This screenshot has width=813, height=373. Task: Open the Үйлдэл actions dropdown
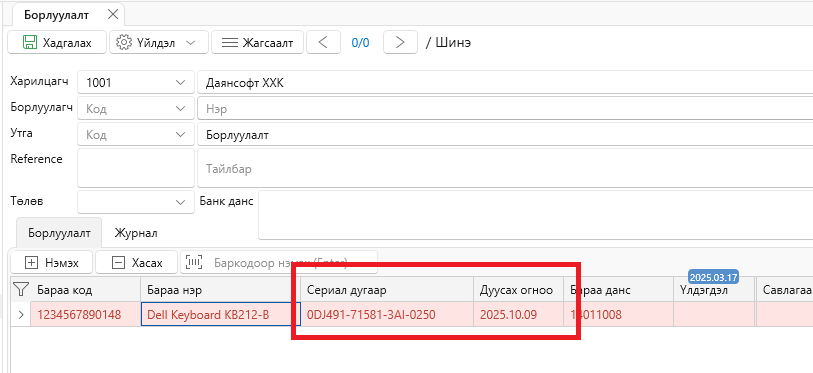[159, 43]
